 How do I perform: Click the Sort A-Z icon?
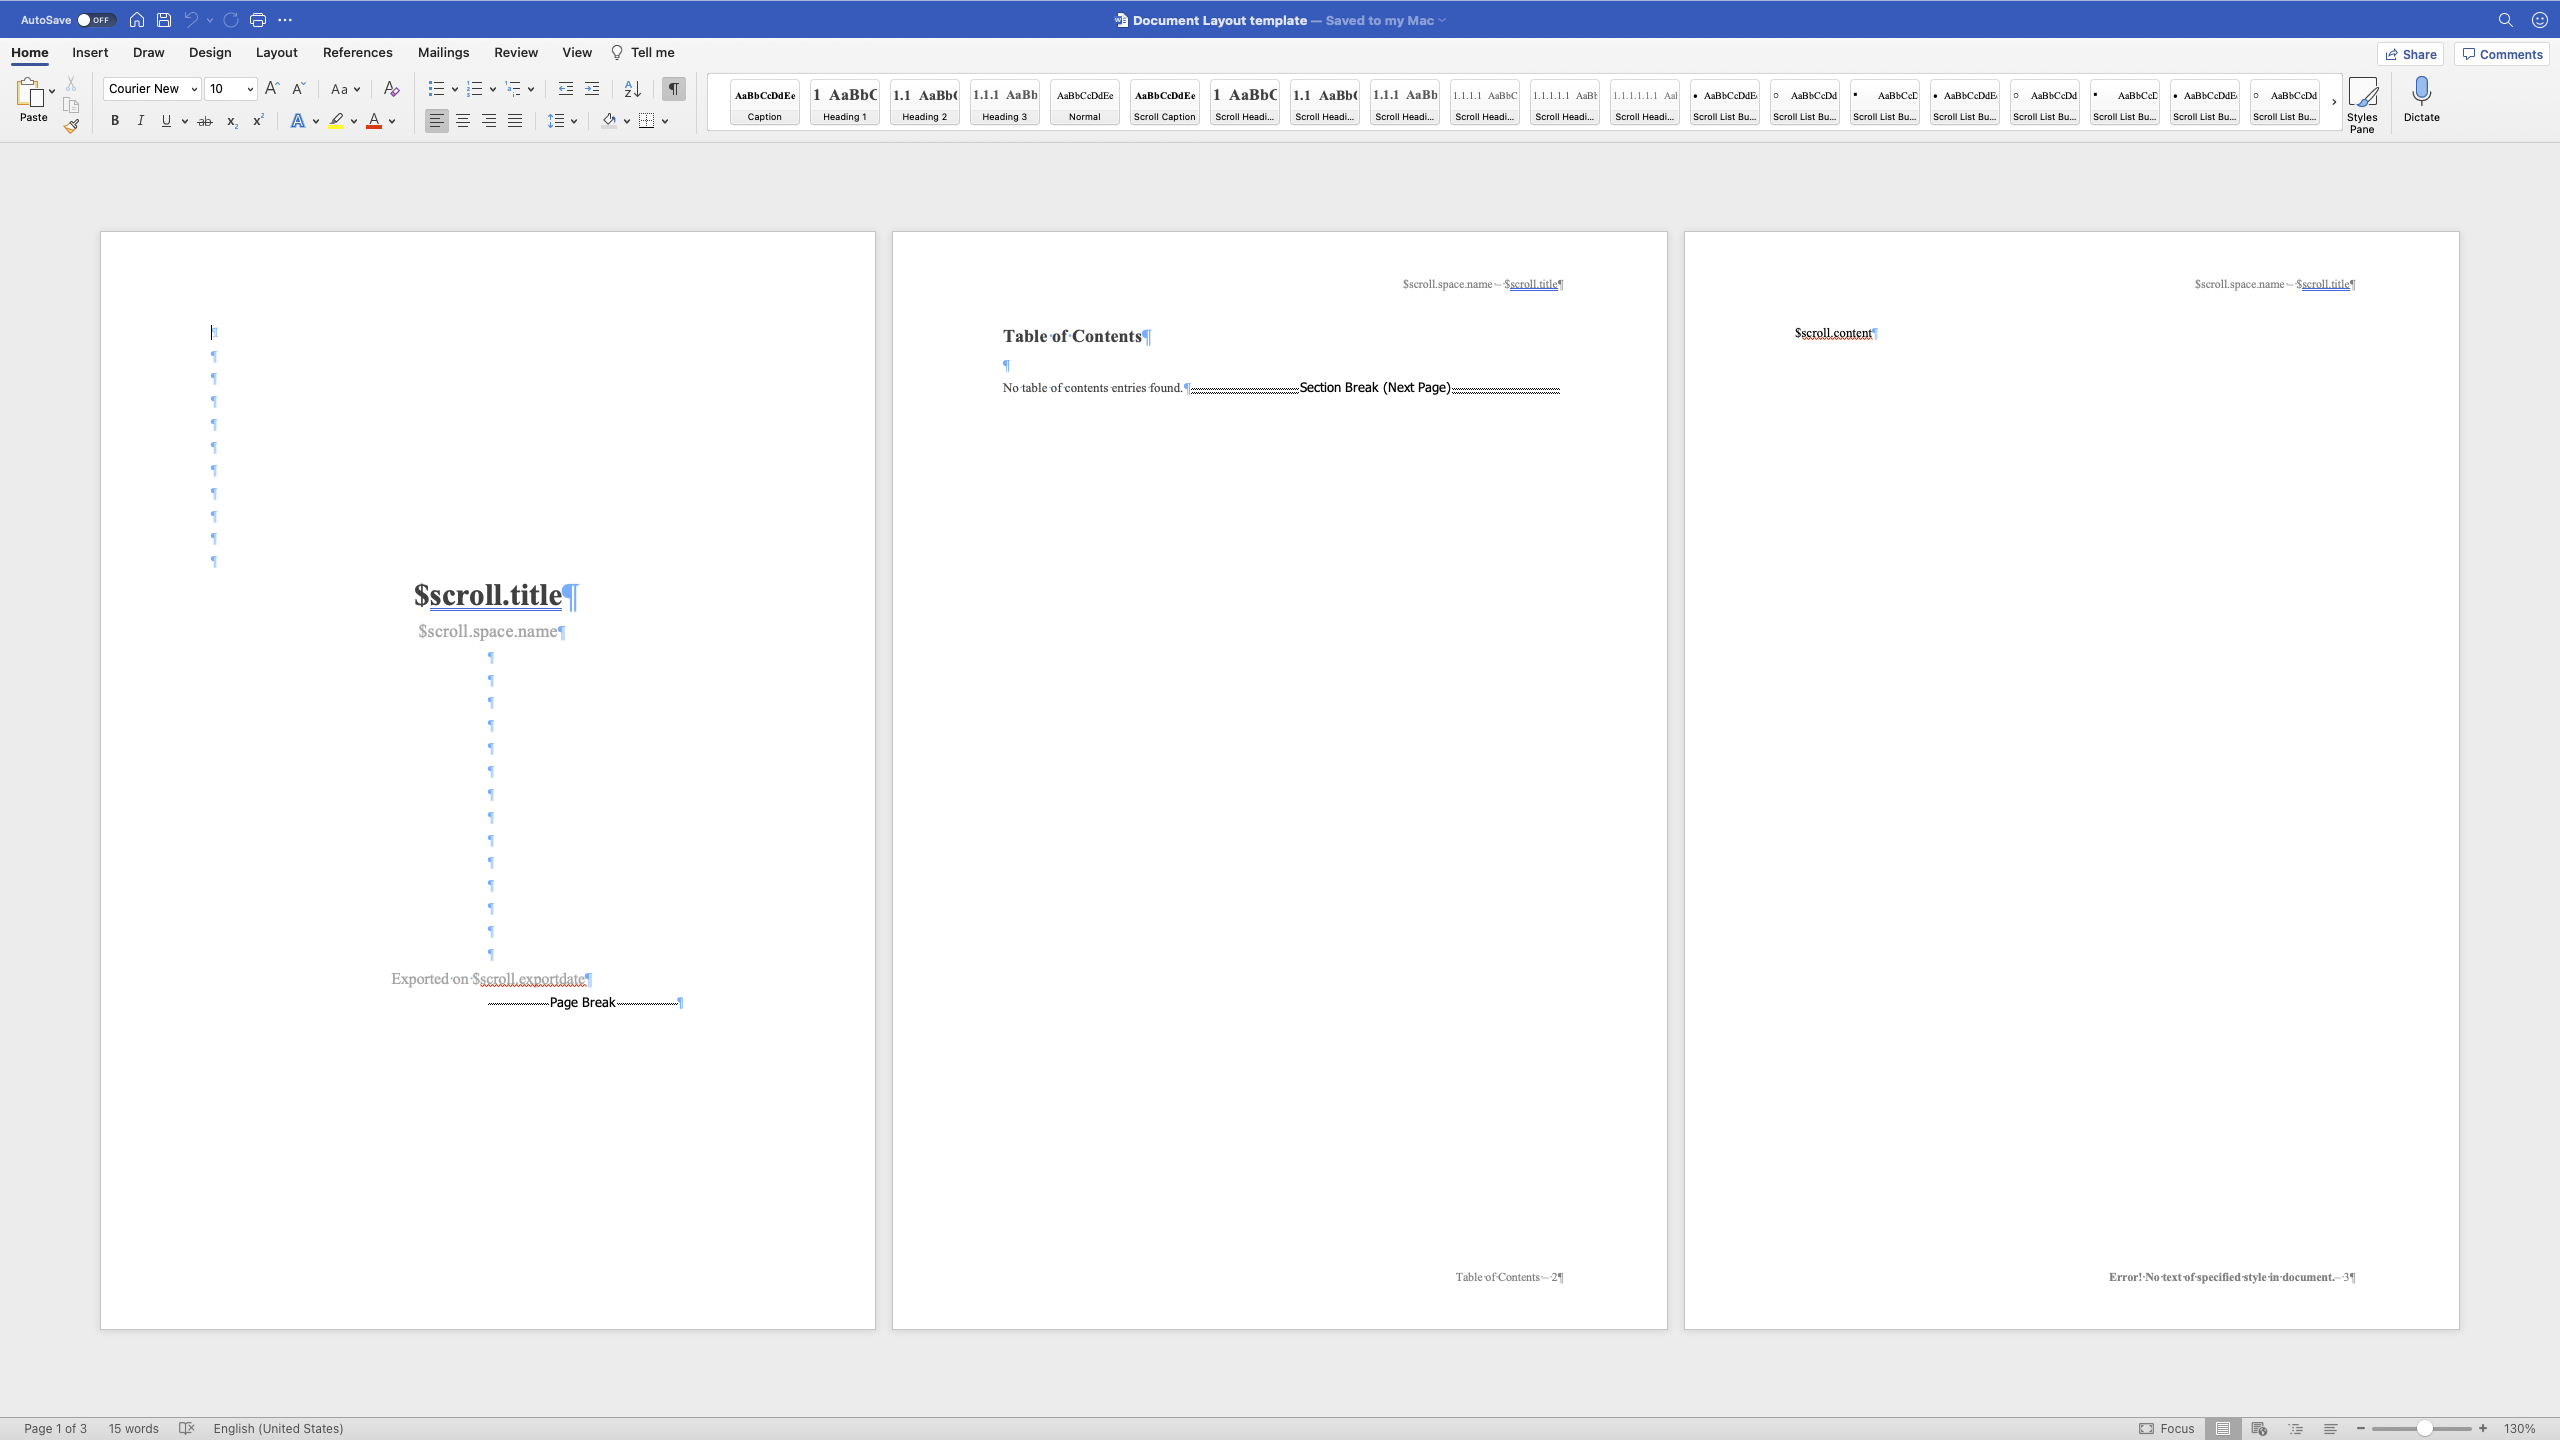(632, 89)
